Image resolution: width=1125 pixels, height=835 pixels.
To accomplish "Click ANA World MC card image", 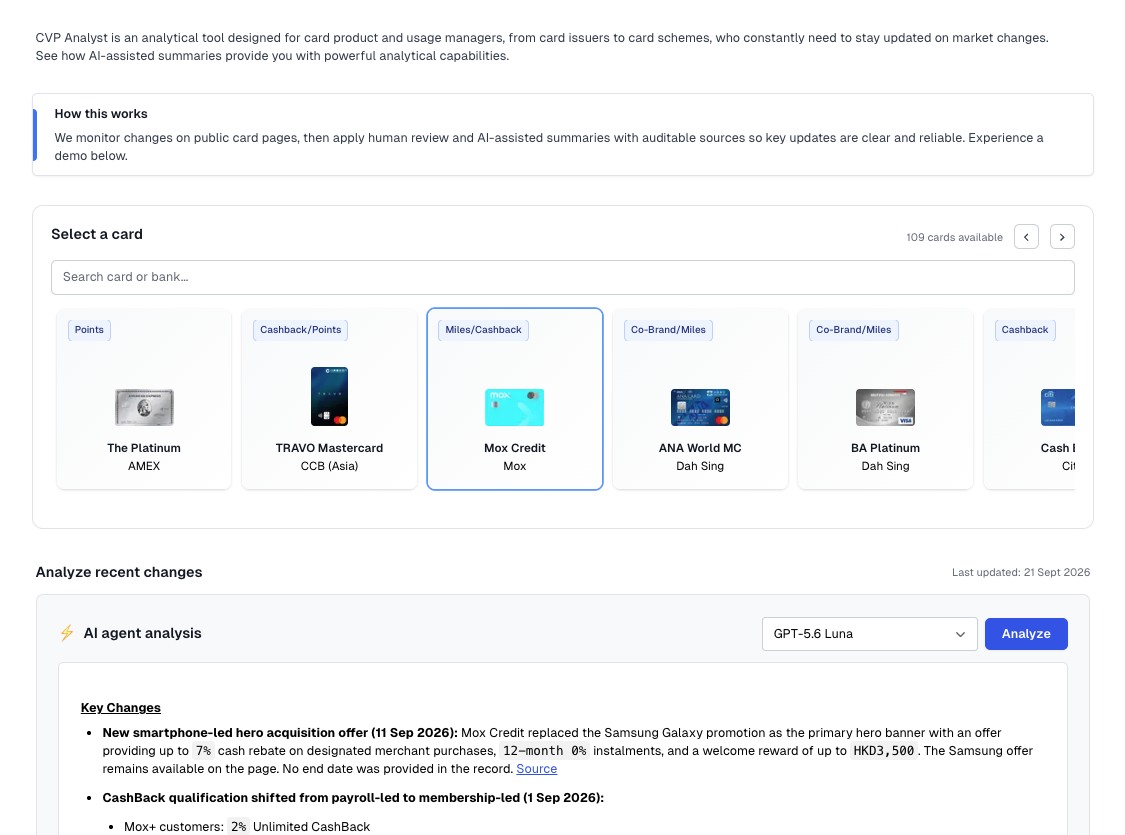I will point(700,407).
